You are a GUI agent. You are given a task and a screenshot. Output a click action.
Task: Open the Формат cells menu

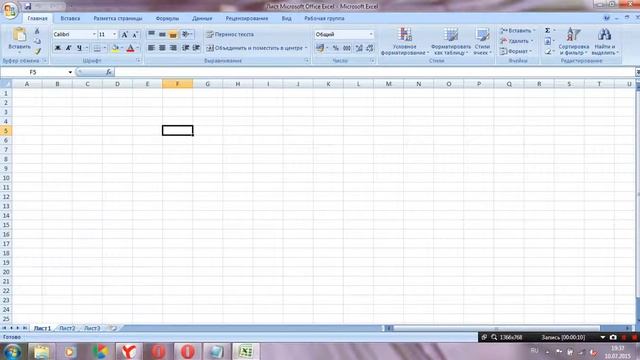click(516, 51)
